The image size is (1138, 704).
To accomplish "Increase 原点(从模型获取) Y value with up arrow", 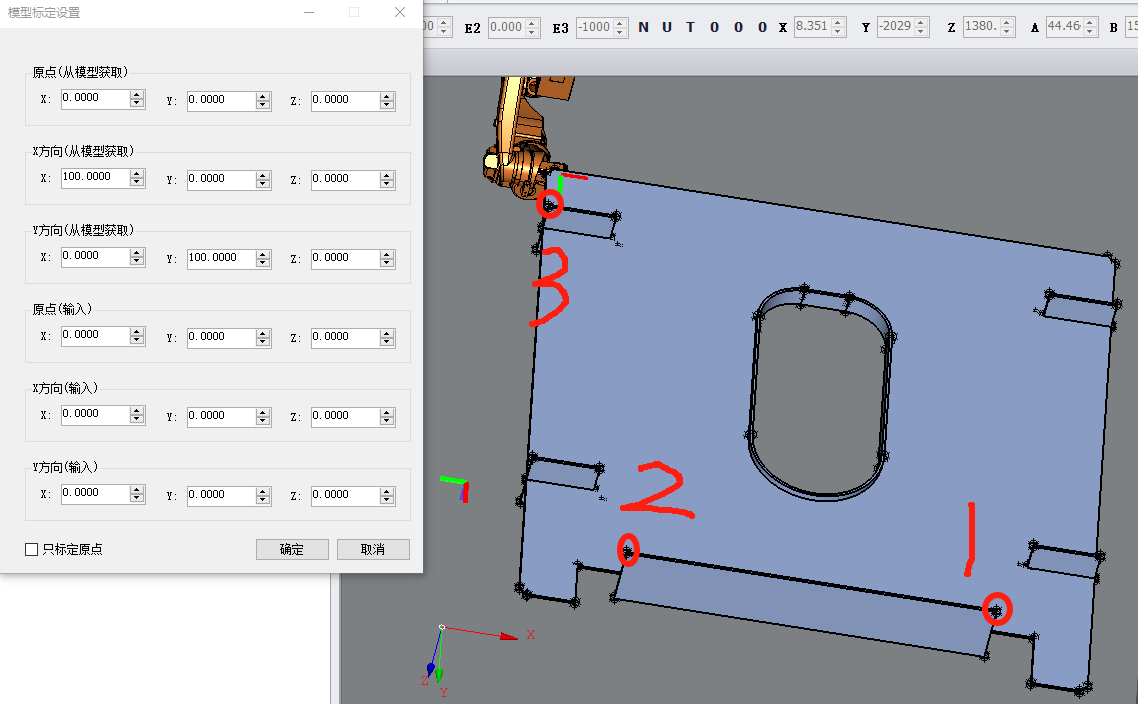I will tap(263, 95).
